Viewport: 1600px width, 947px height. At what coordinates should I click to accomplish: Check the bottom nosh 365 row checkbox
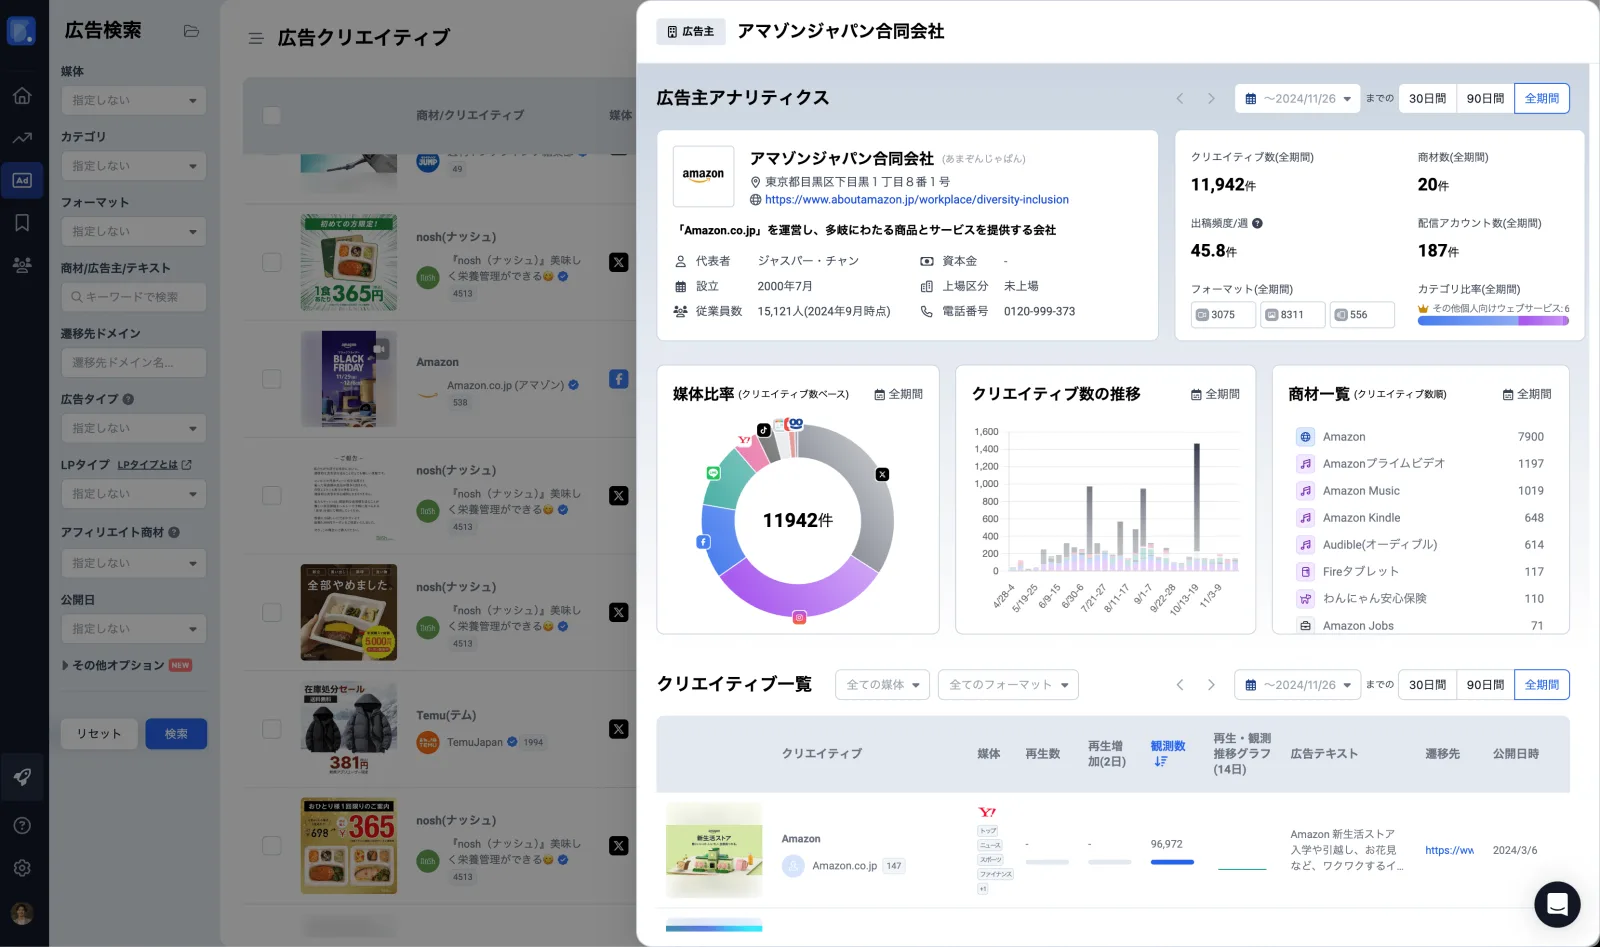pos(271,845)
